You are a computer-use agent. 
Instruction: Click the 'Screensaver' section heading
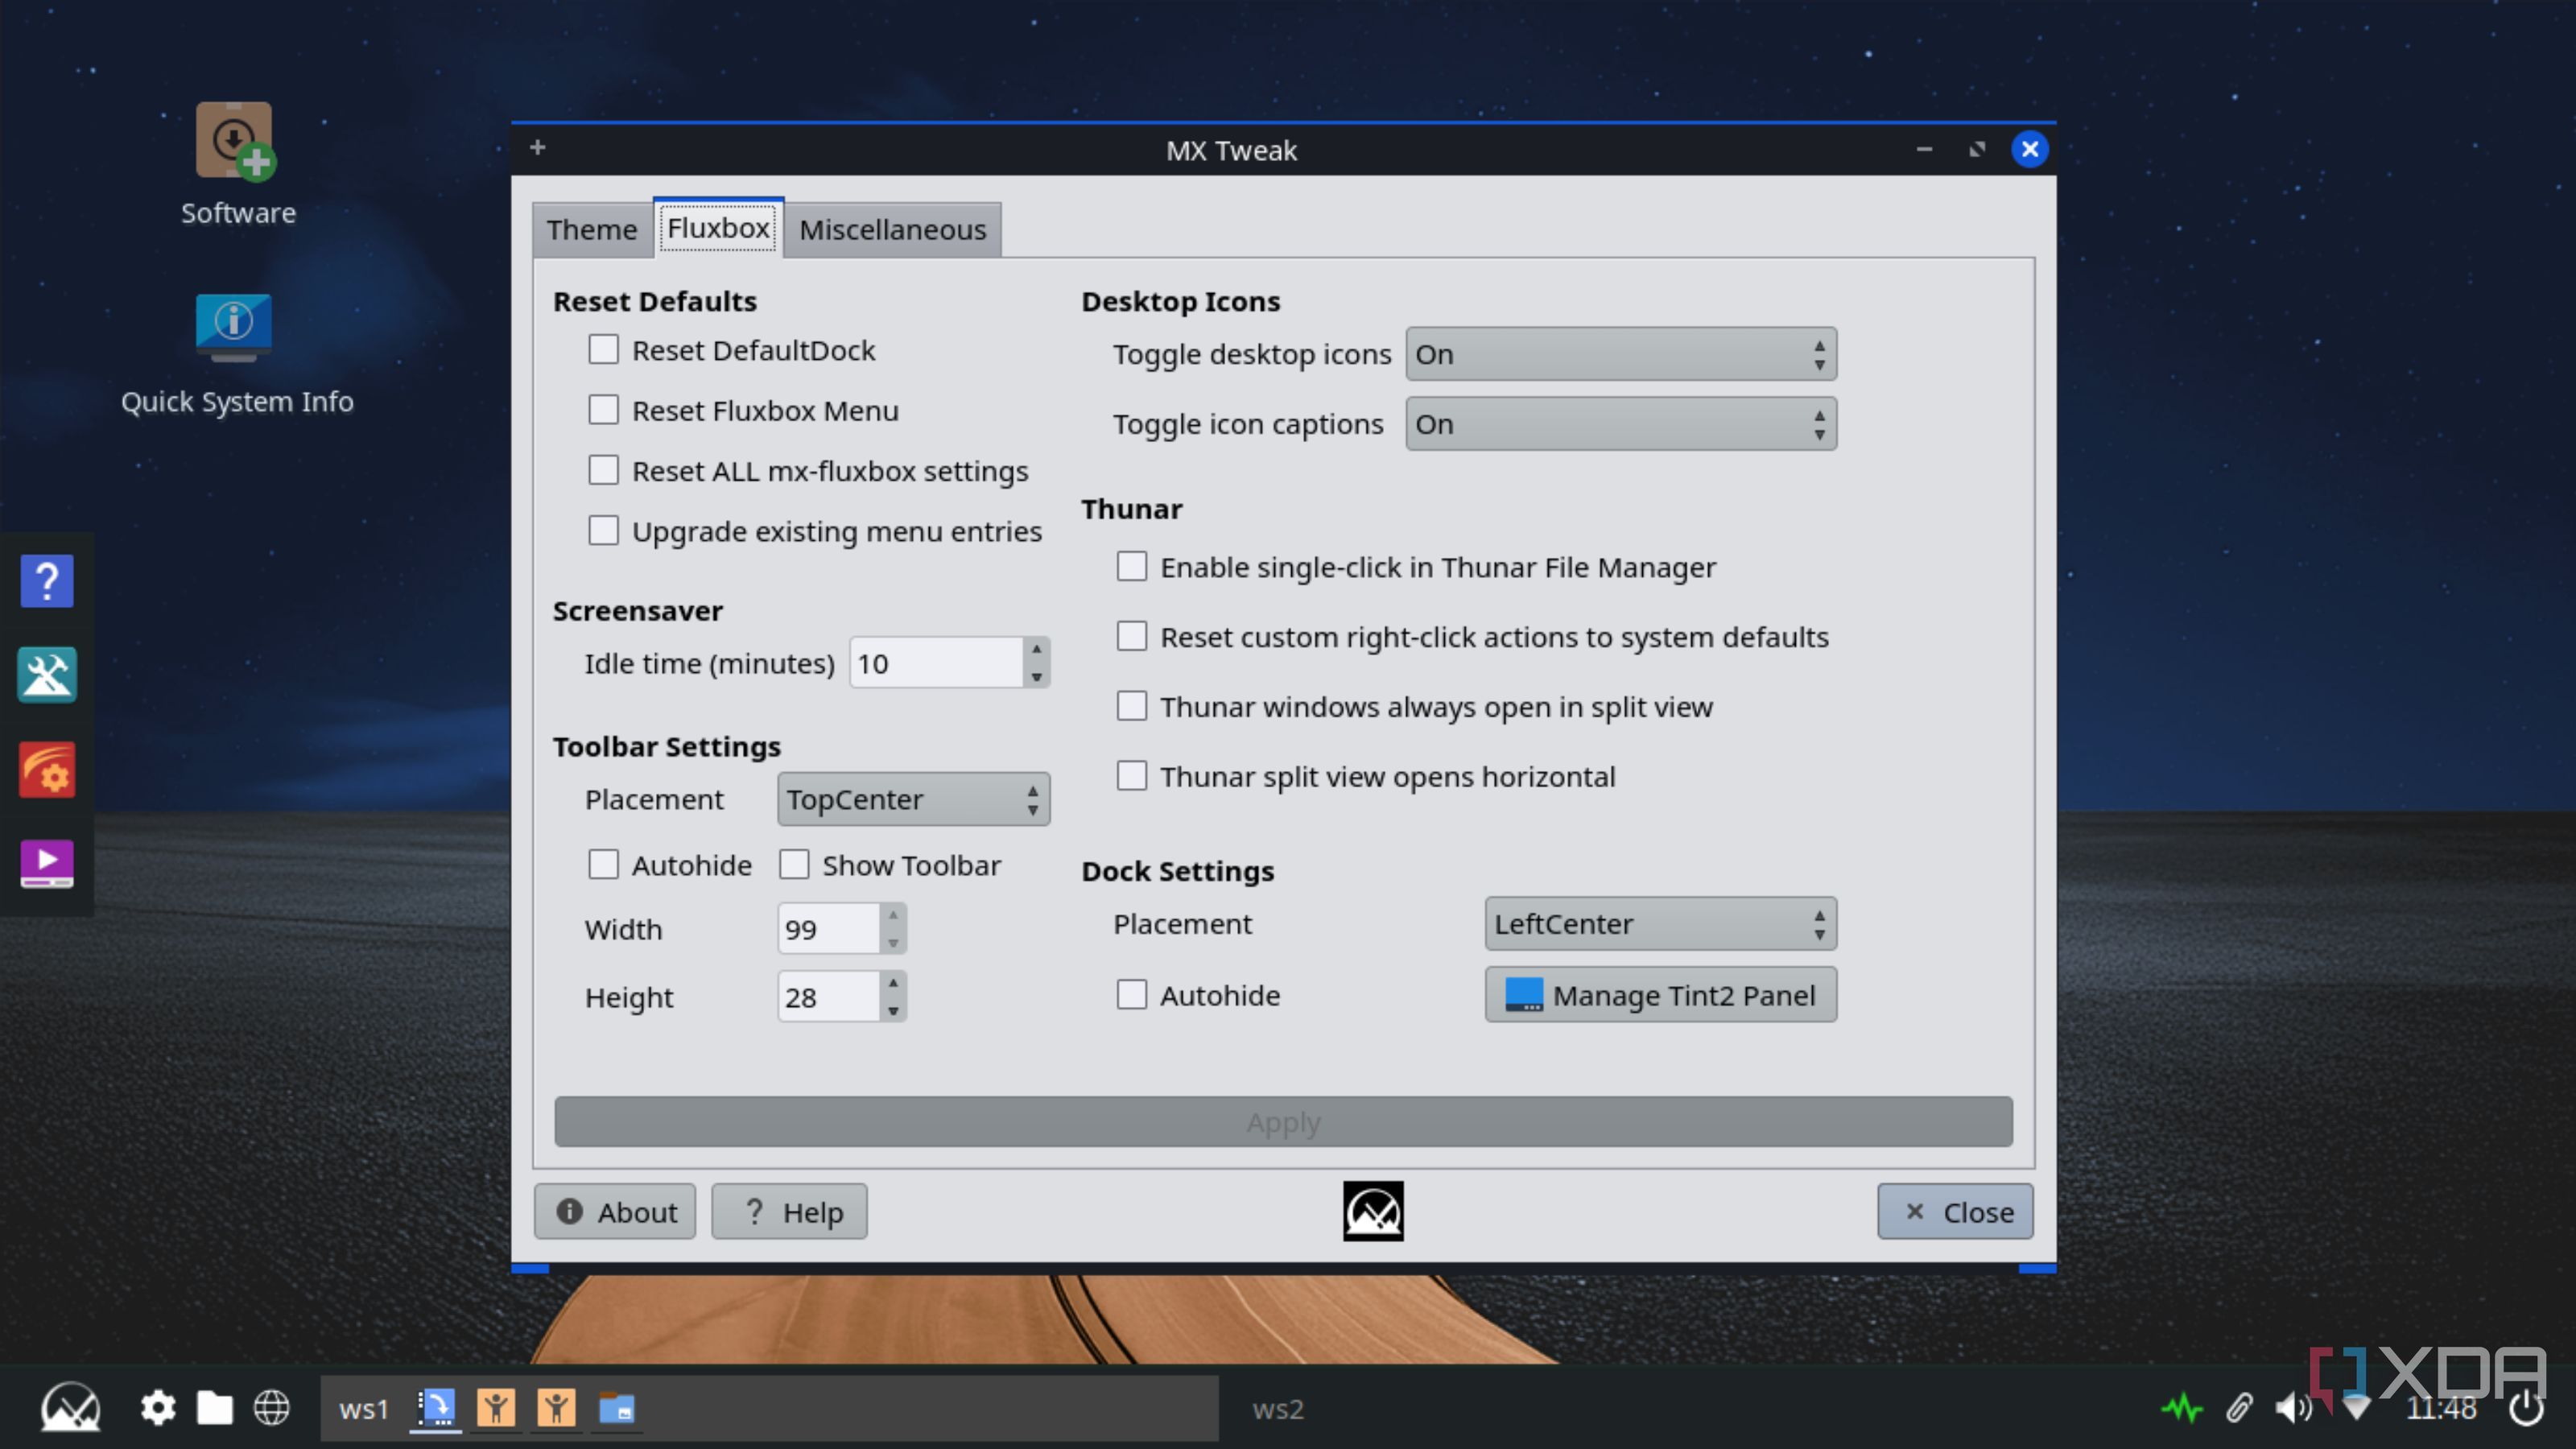(x=637, y=611)
